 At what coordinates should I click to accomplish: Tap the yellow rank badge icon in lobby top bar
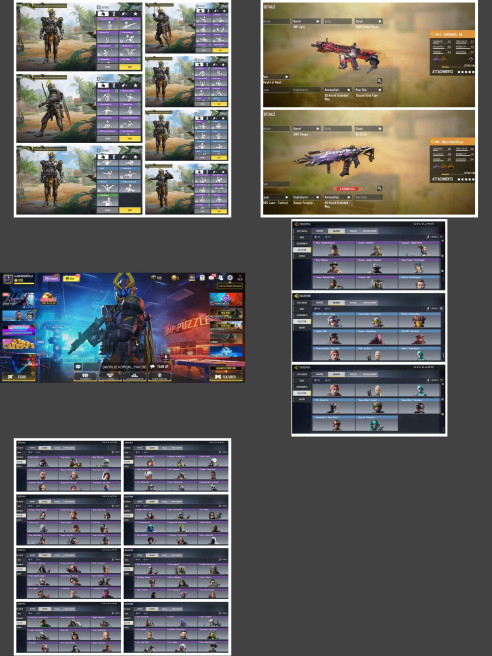point(192,278)
